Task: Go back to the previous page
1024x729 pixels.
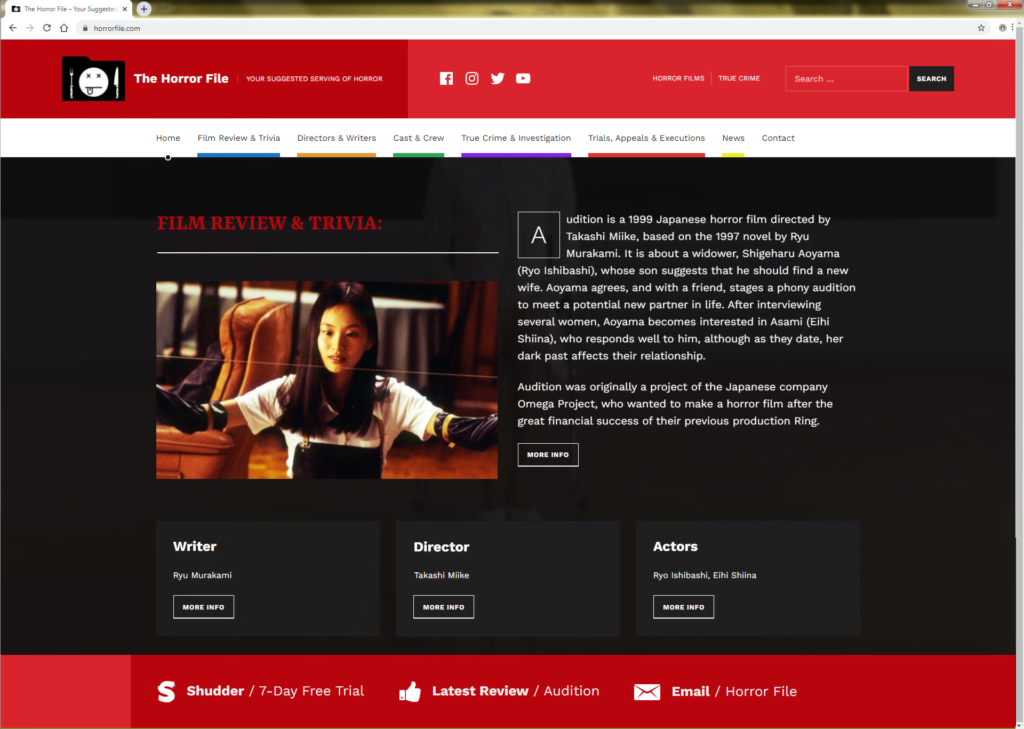Action: [12, 28]
